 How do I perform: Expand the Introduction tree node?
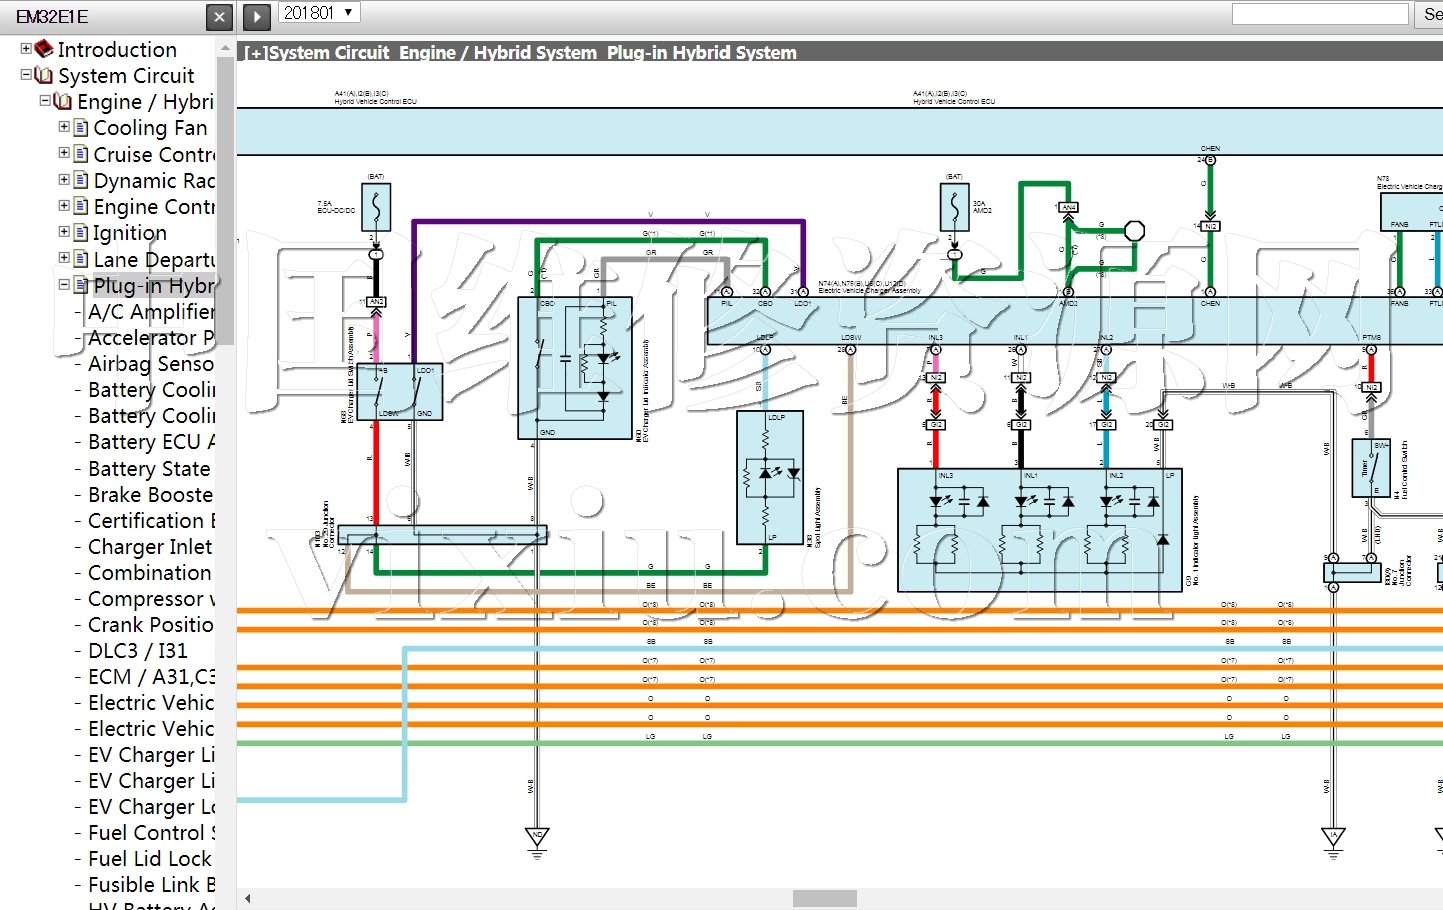pos(26,49)
